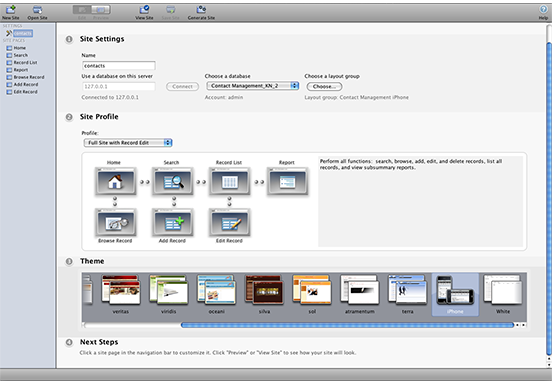This screenshot has height=384, width=552.
Task: Select the atramentum theme thumbnail
Action: [360, 290]
